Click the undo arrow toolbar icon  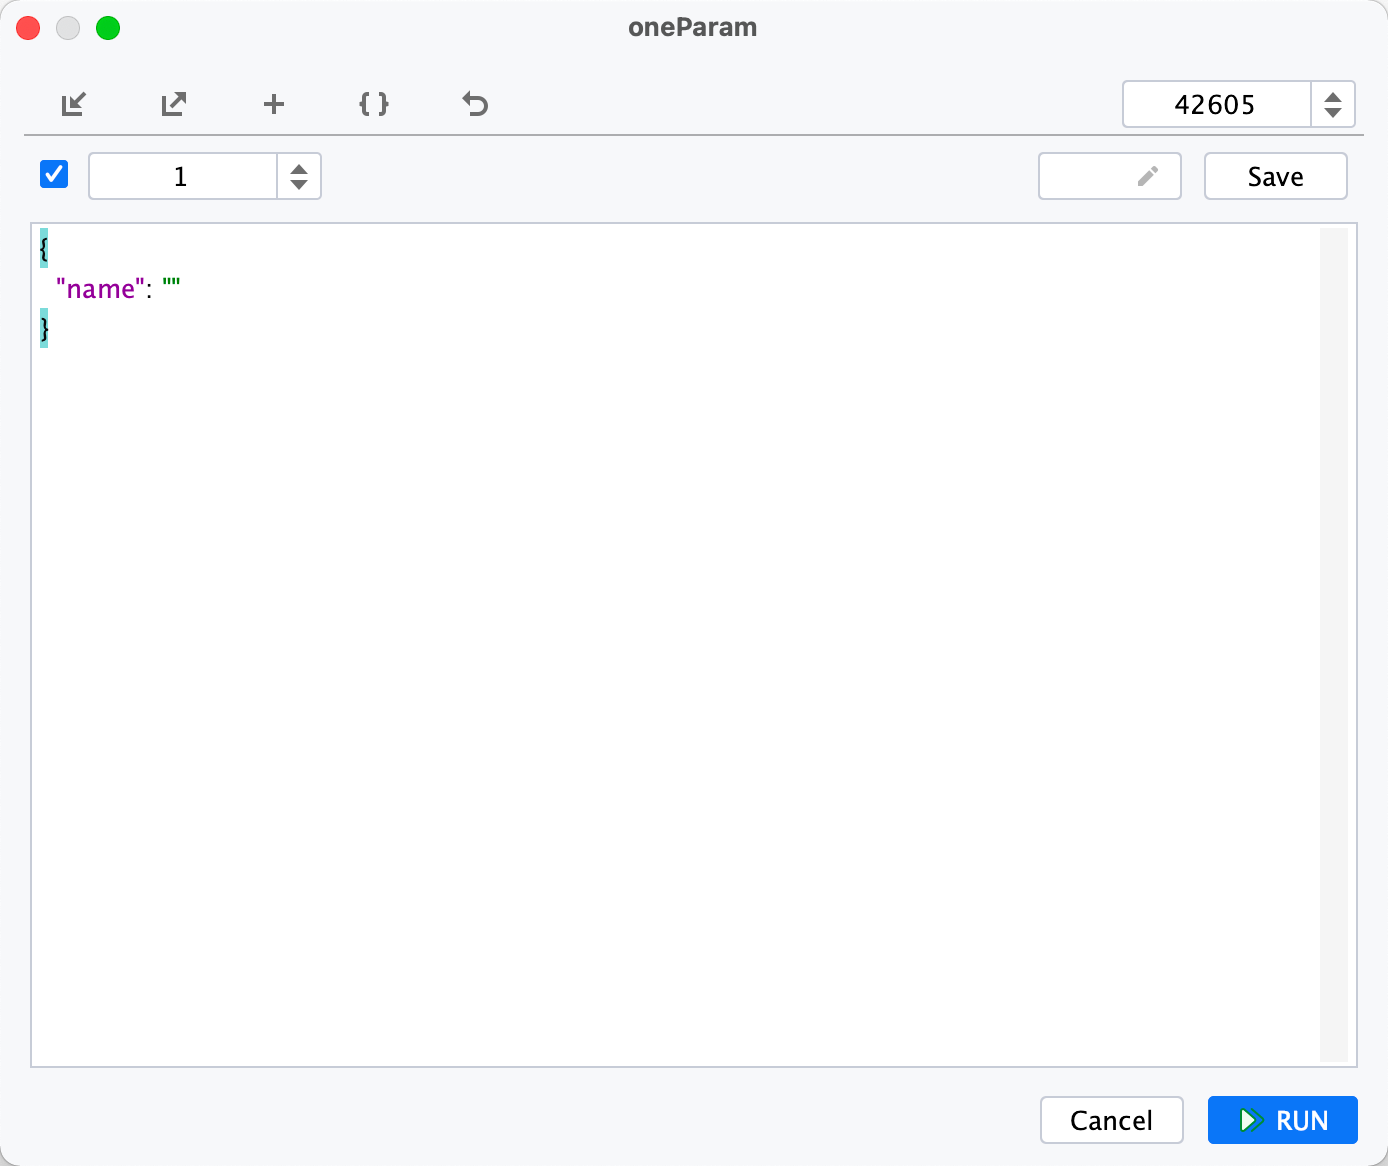click(475, 104)
